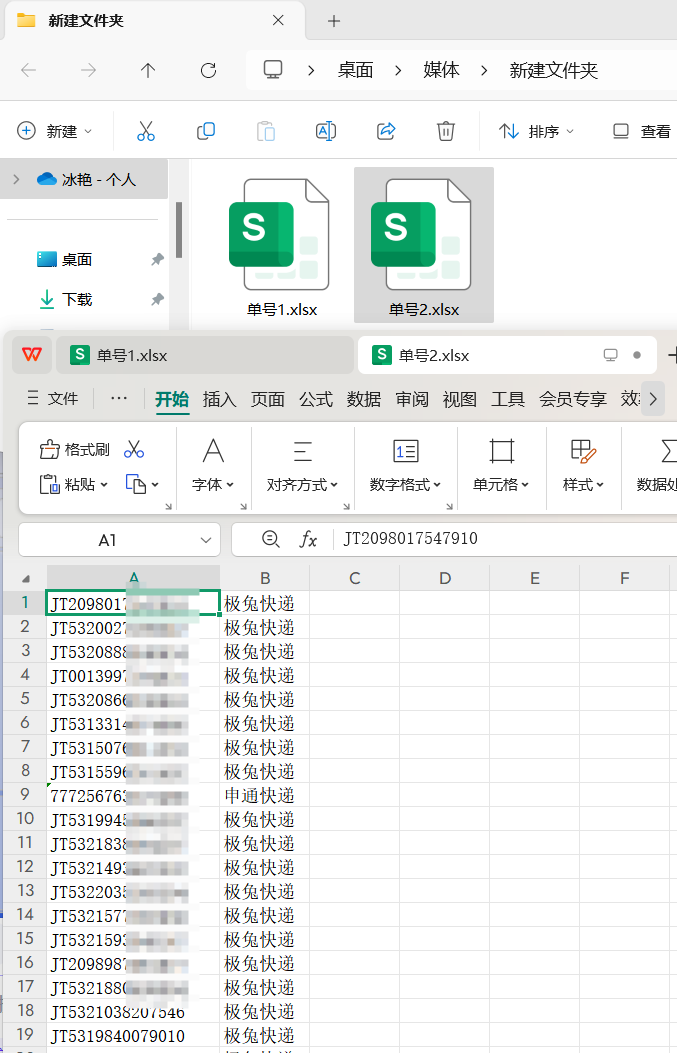Click the Cut scissors icon in Explorer toolbar
The width and height of the screenshot is (677, 1053).
tap(146, 131)
